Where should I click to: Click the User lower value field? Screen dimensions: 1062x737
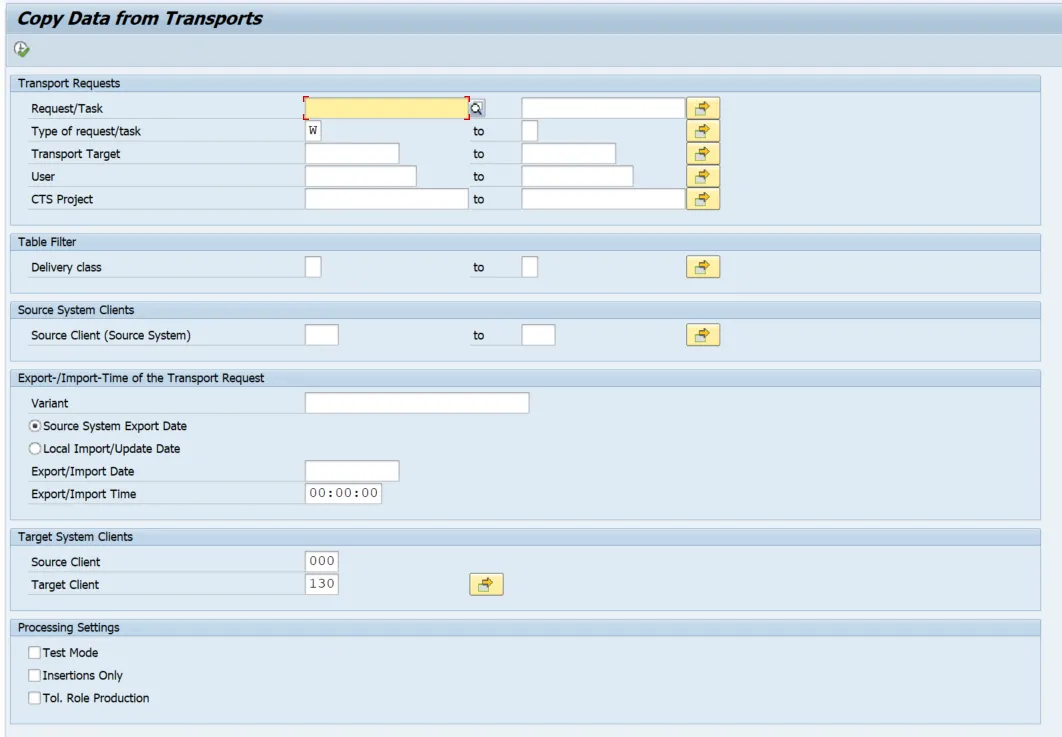[x=360, y=176]
